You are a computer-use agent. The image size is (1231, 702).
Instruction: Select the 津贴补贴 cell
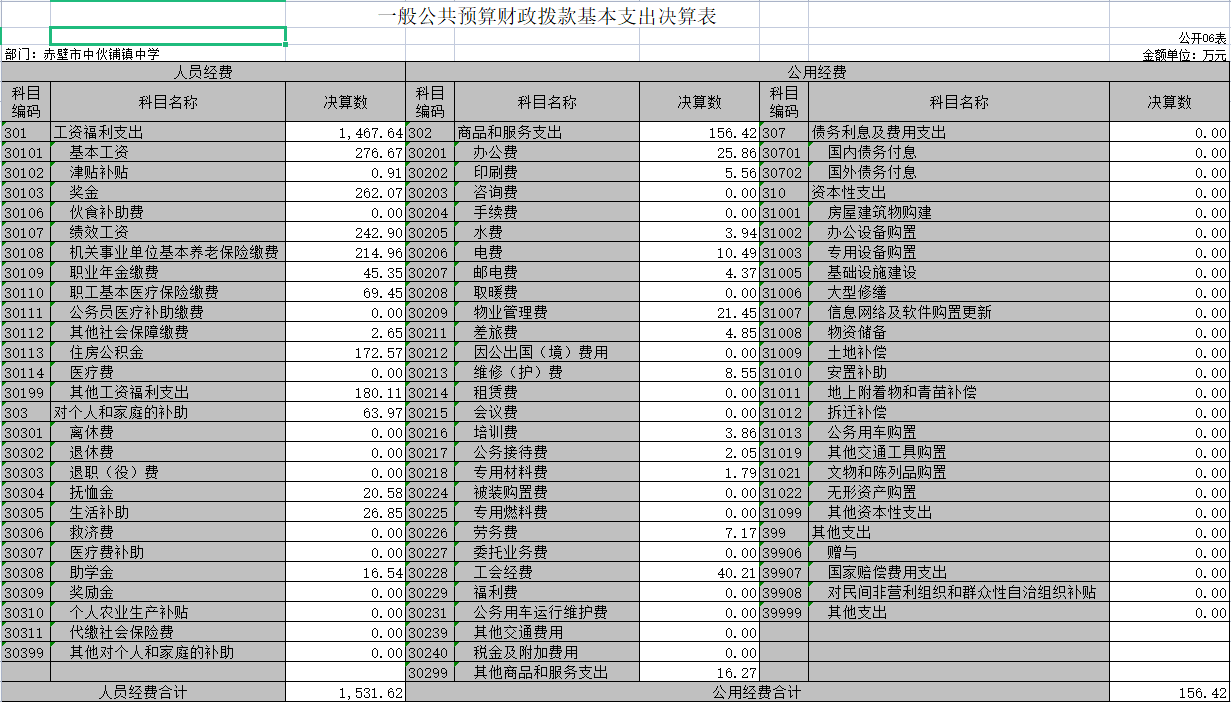[x=168, y=172]
